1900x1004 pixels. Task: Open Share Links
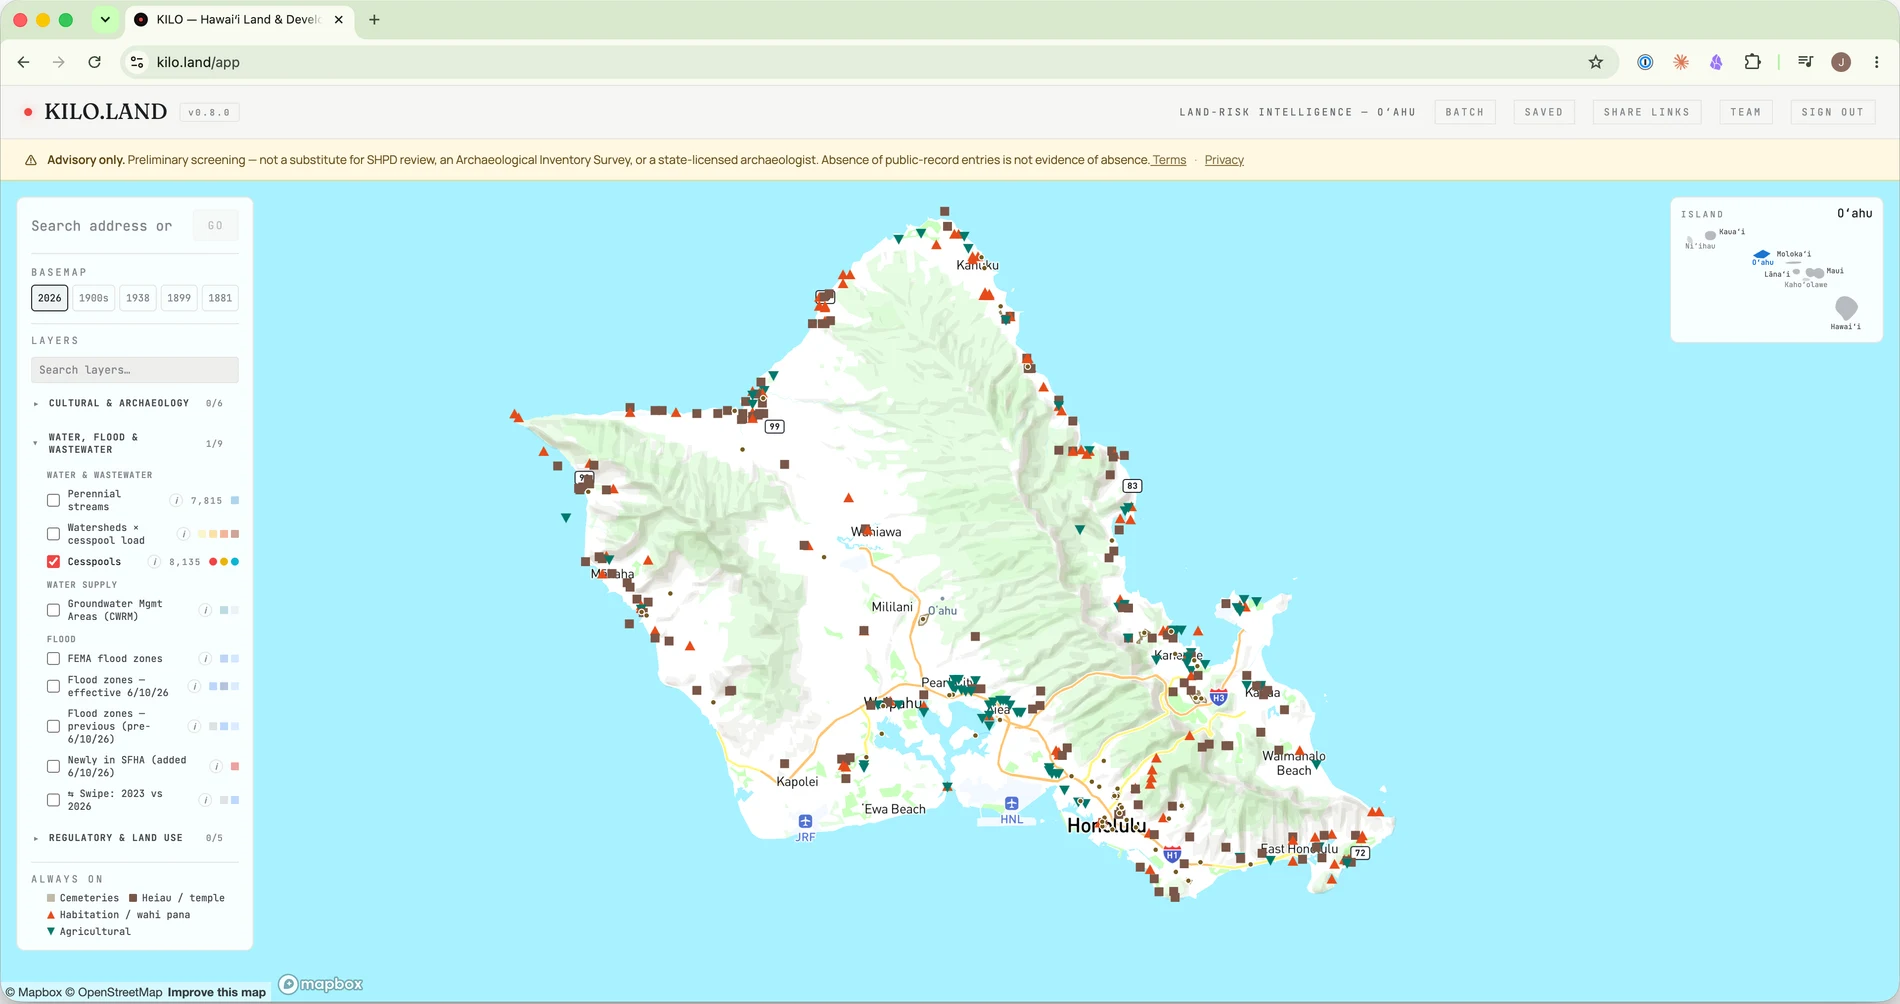click(1646, 112)
